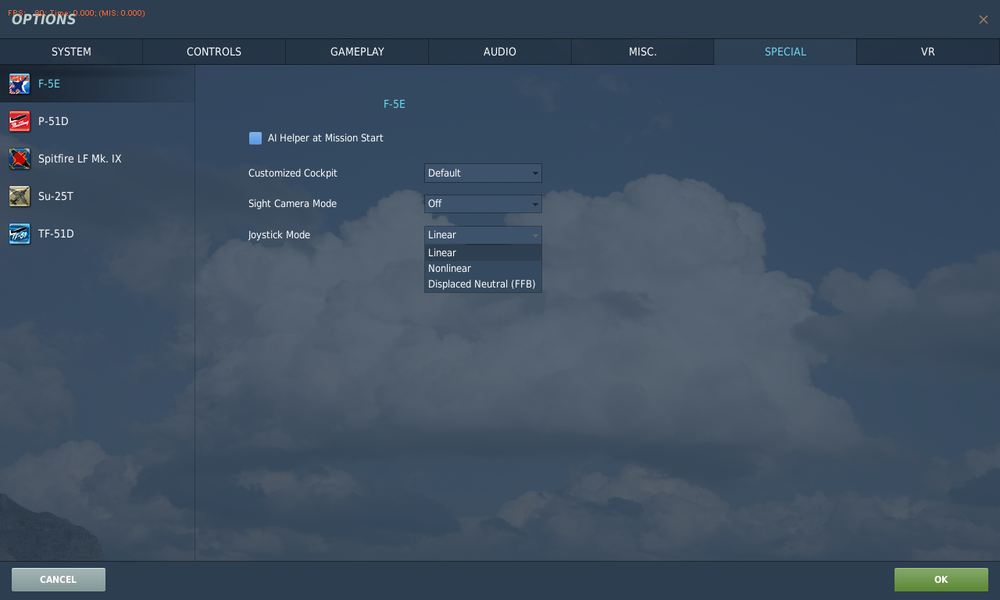
Task: Select the F-5E aircraft icon
Action: [19, 83]
